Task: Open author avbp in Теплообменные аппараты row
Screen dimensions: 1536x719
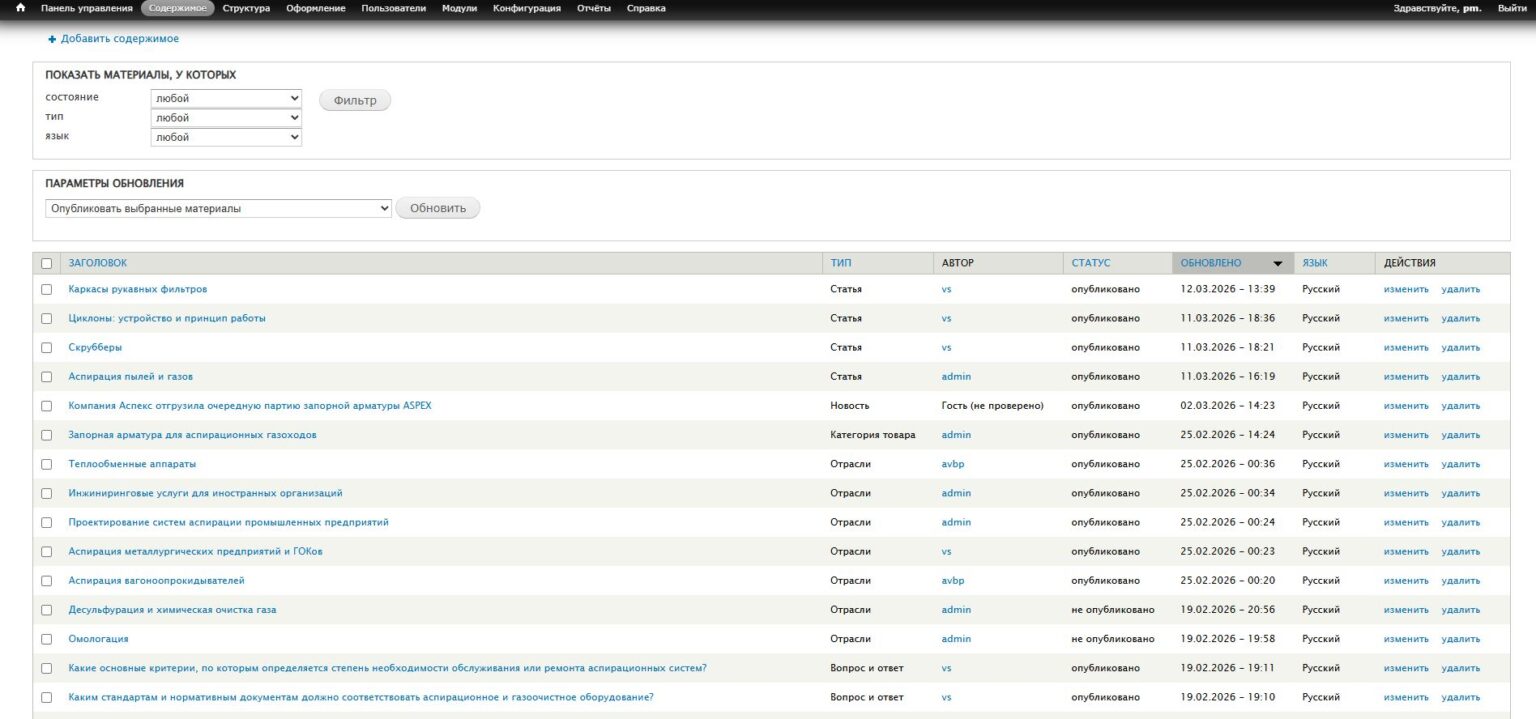Action: point(953,464)
